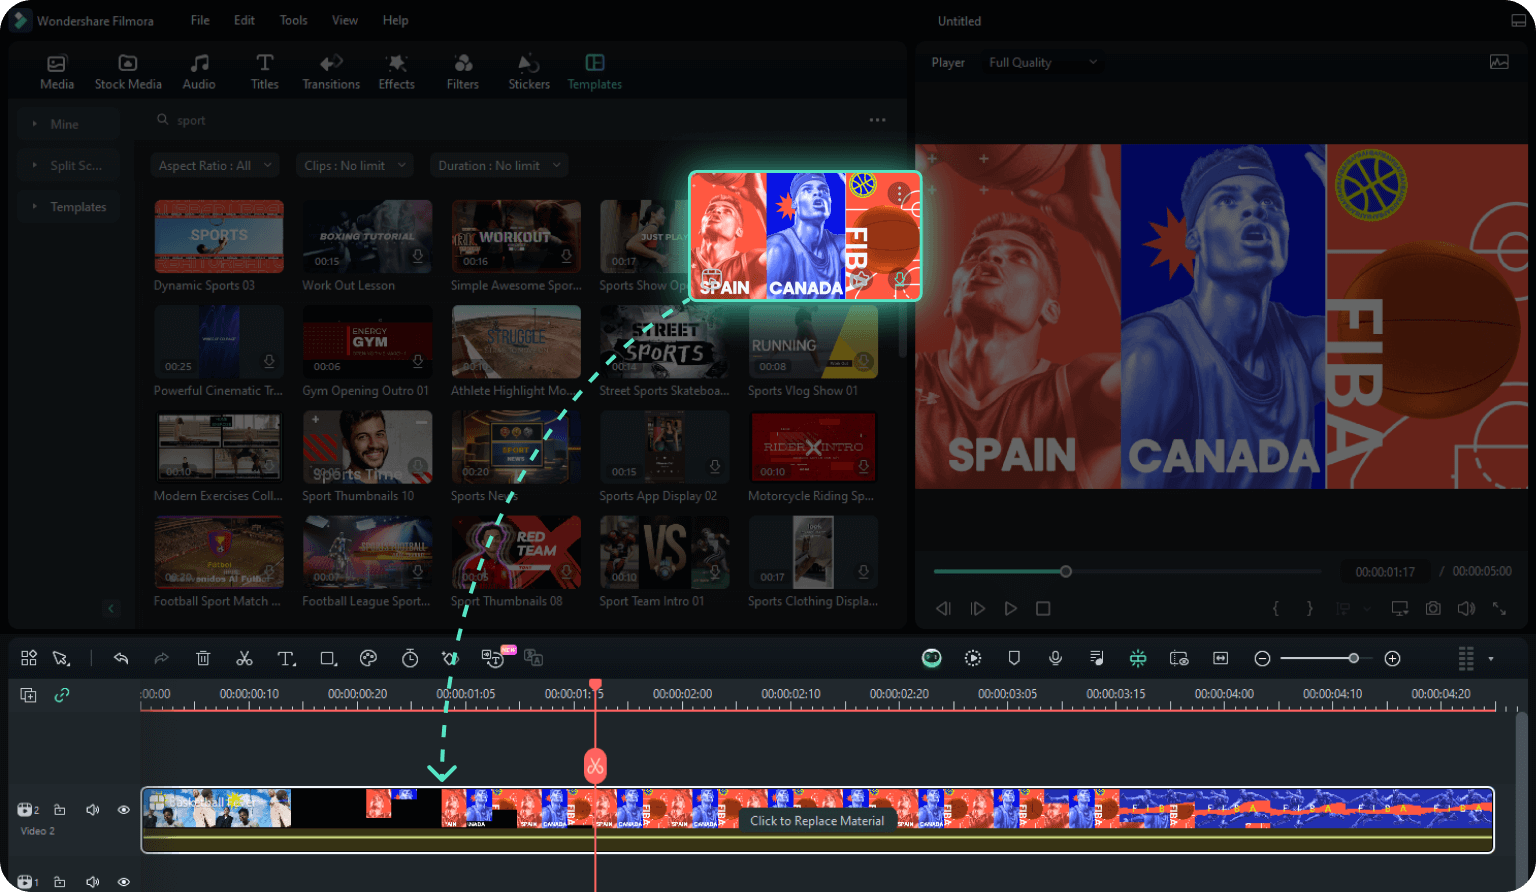Select the crop tool
Viewport: 1536px width, 892px height.
coord(328,658)
